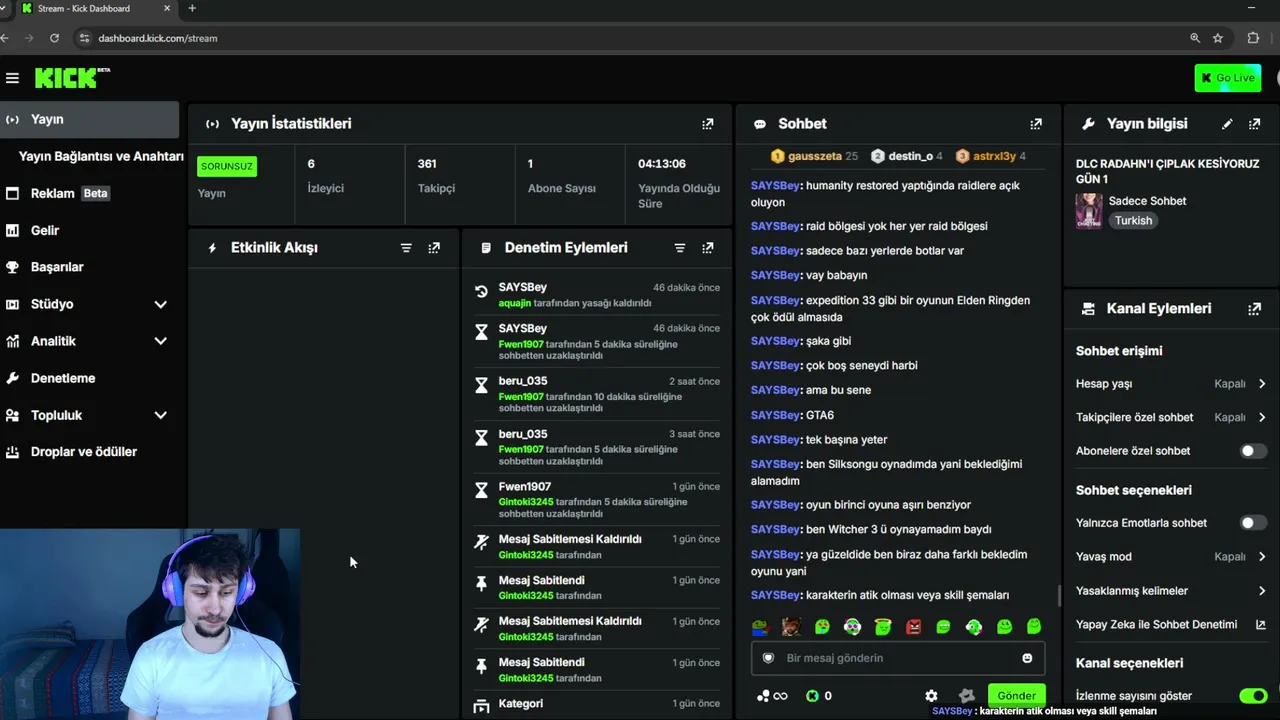Viewport: 1280px width, 720px height.
Task: Click the Kategori moderation entry
Action: pyautogui.click(x=597, y=704)
